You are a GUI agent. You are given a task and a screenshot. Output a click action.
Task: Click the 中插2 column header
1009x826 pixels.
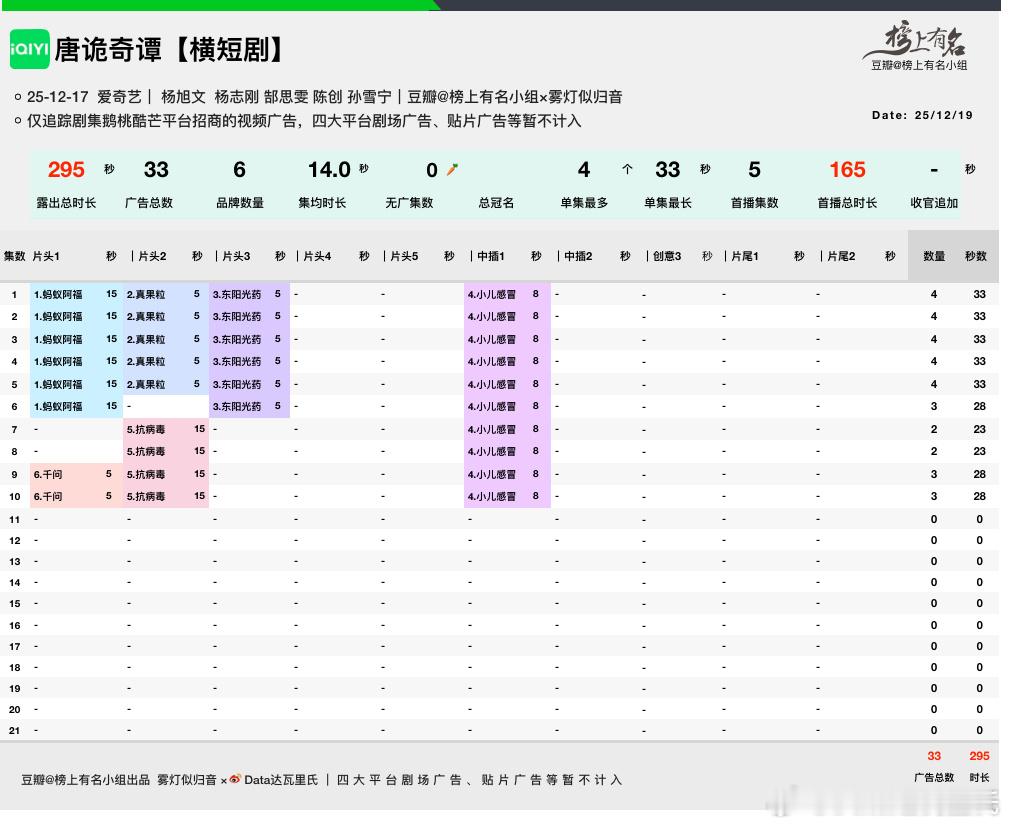578,256
